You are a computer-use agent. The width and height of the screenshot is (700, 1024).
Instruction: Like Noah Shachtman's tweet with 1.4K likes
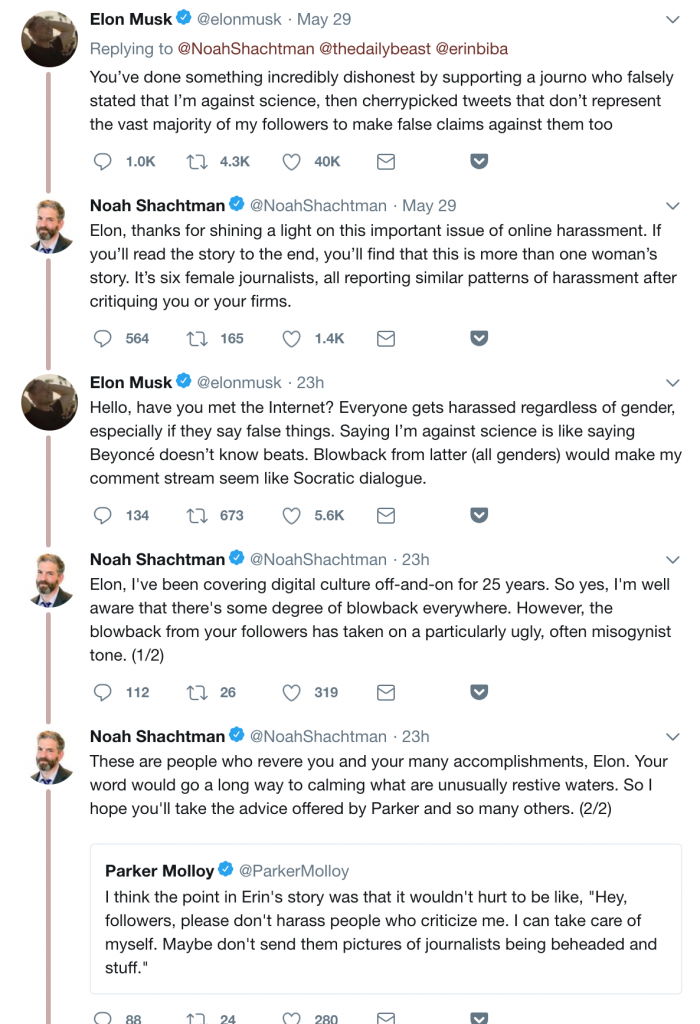pos(291,338)
